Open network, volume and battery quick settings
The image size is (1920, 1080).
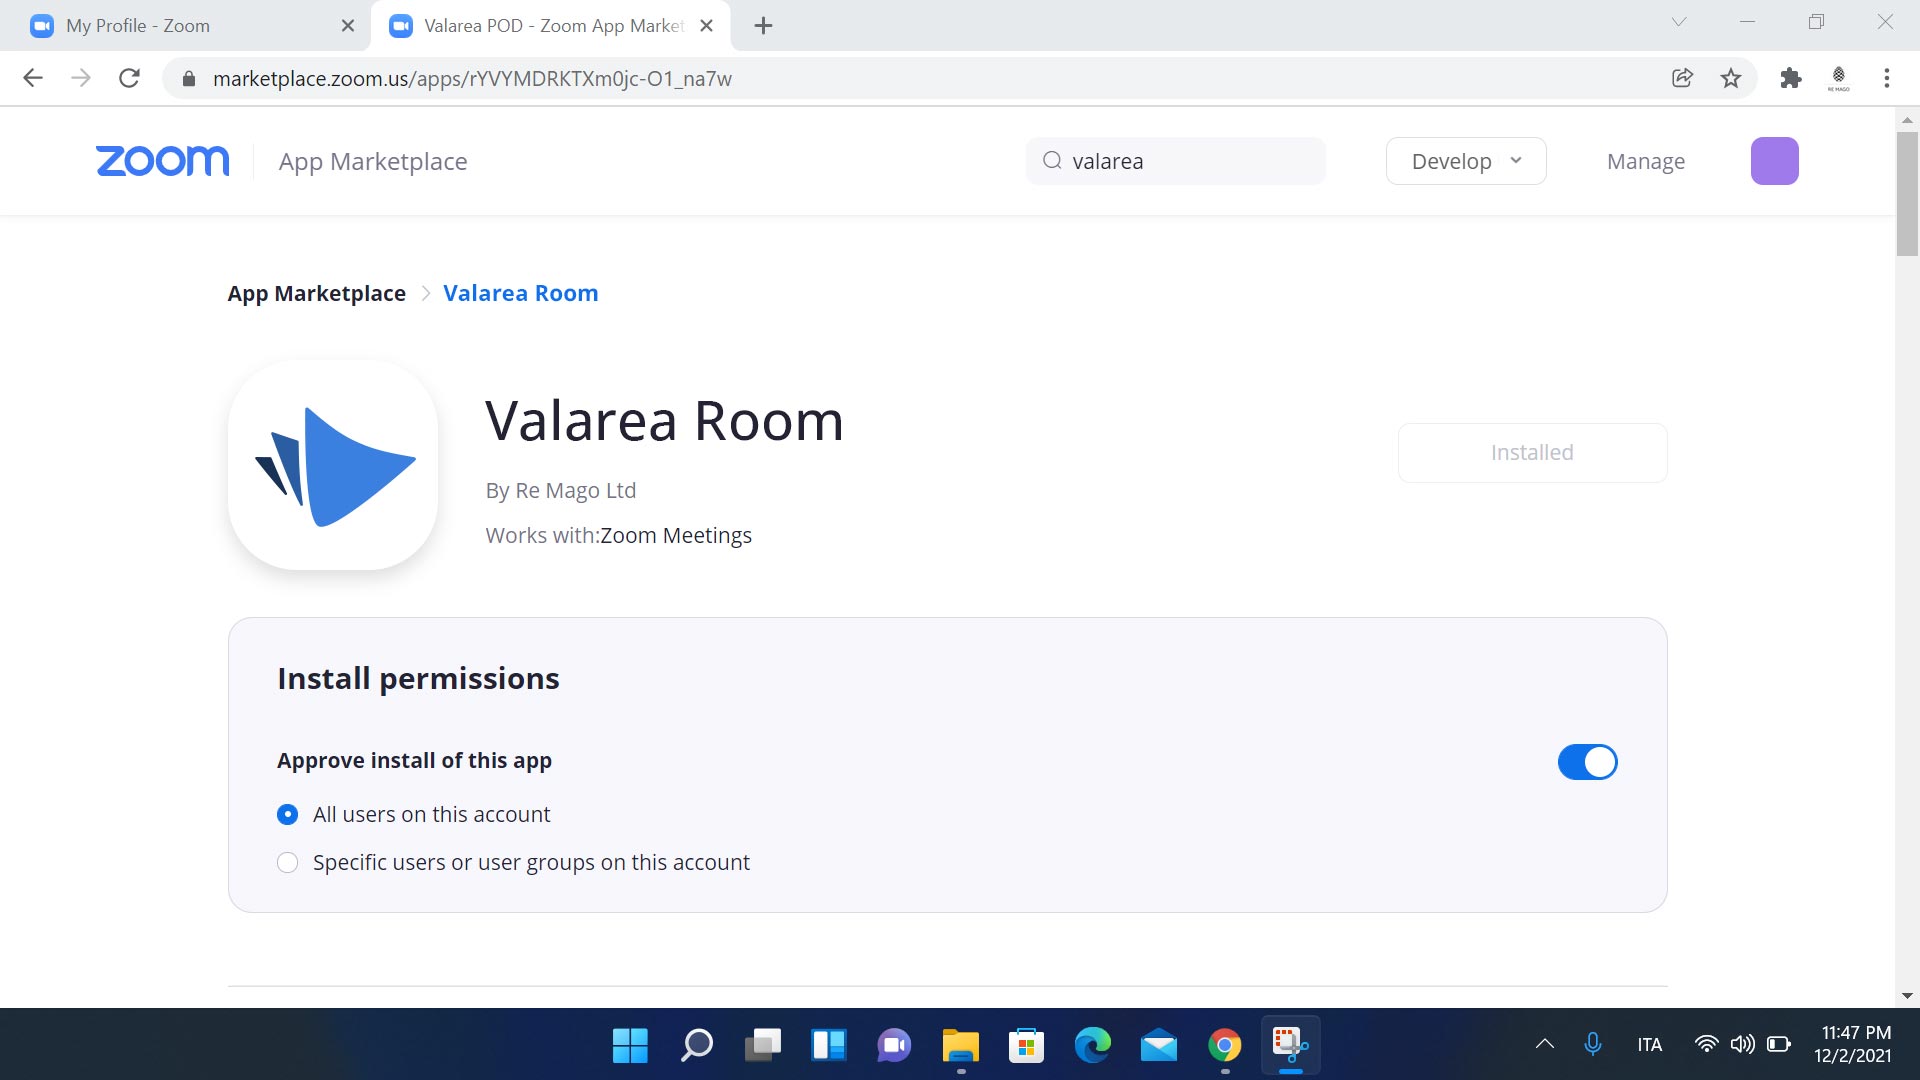(1742, 1044)
